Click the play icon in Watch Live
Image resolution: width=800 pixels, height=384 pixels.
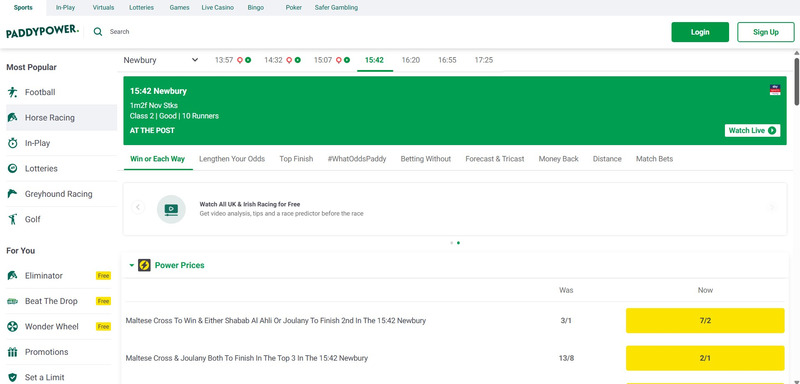click(x=771, y=131)
